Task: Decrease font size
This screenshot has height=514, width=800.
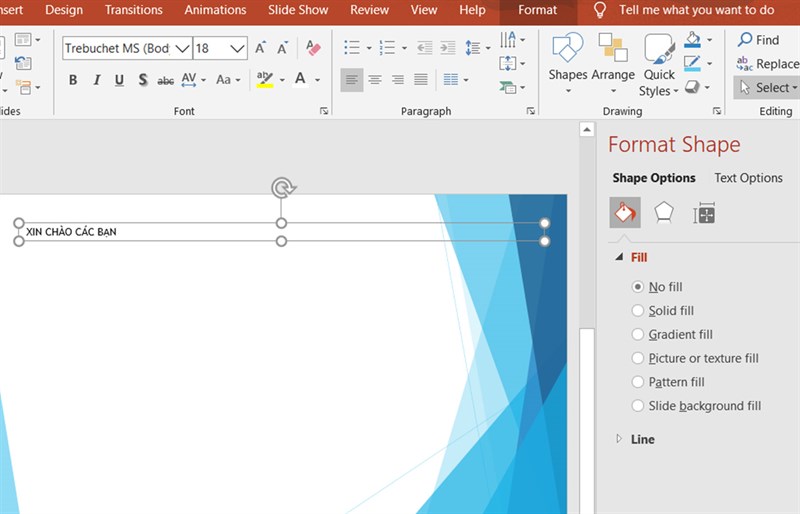Action: click(x=283, y=48)
